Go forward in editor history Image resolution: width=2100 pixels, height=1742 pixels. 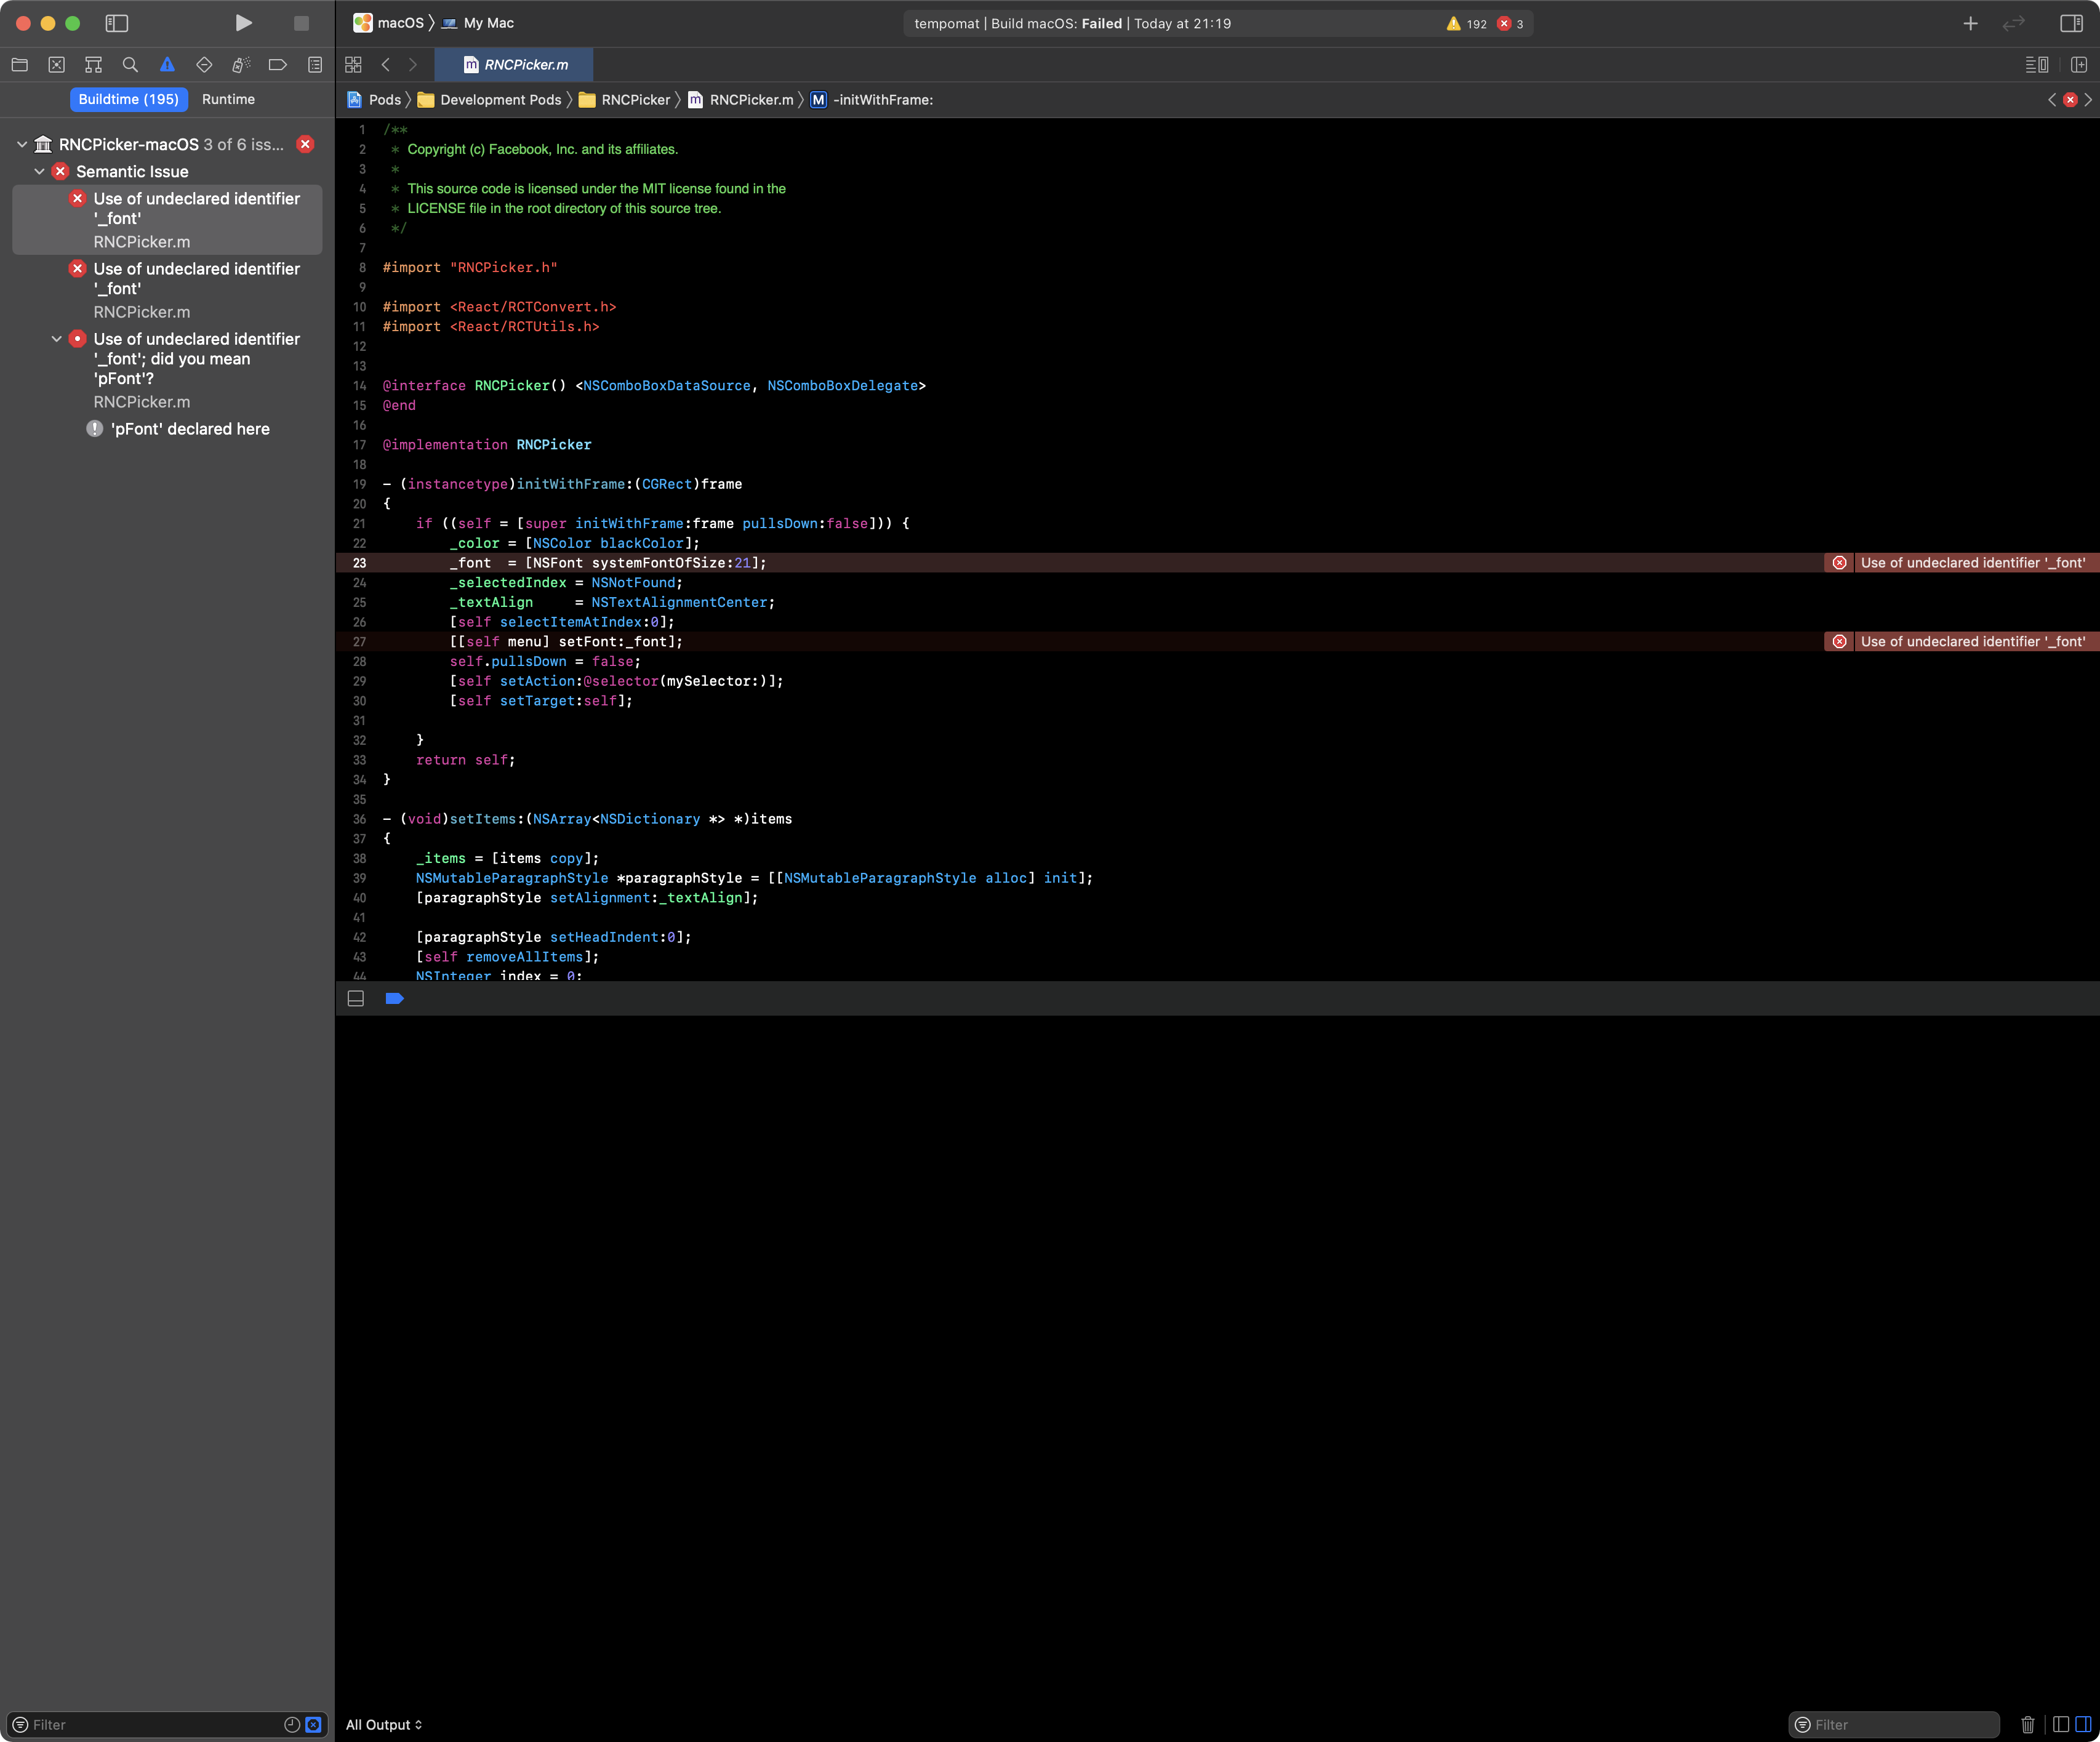412,65
